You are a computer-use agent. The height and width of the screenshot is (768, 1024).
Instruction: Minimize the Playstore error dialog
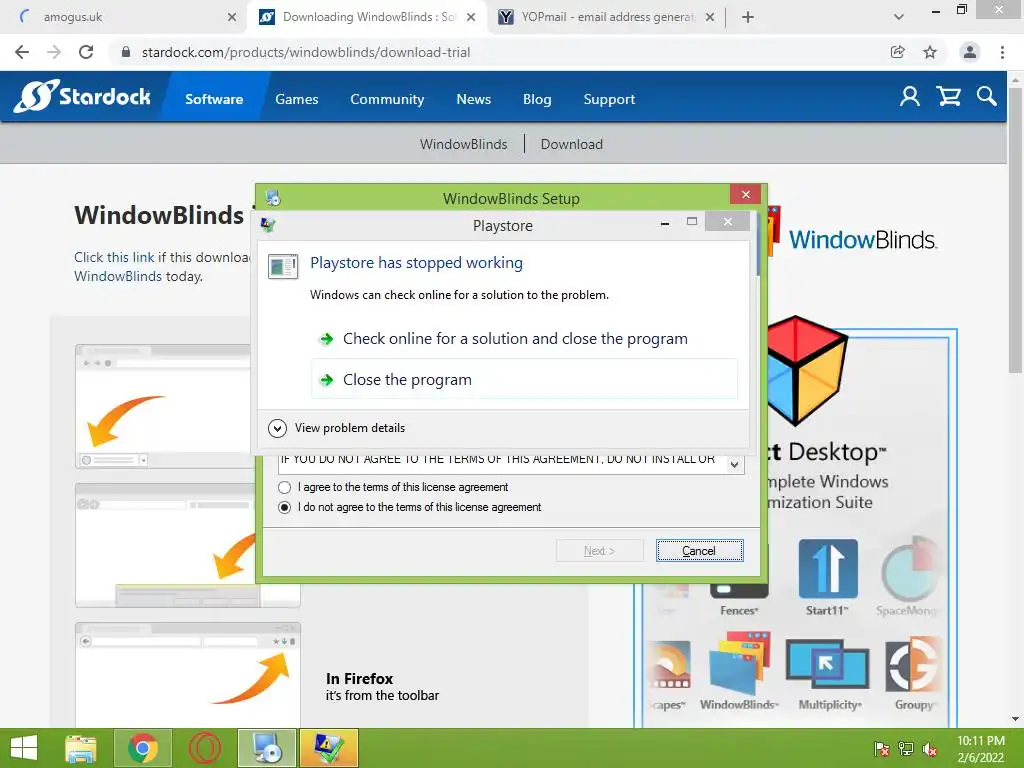(x=664, y=223)
